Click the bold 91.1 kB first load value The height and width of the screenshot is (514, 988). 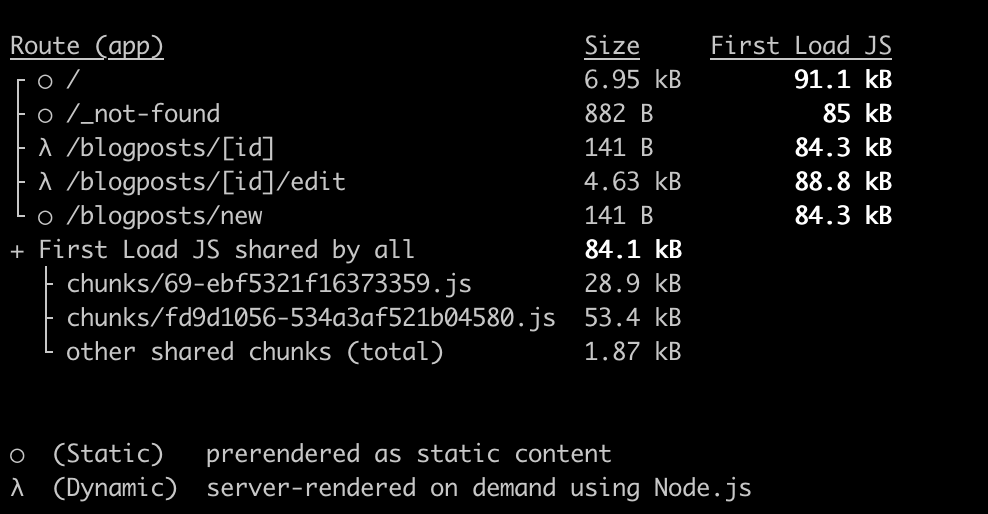pyautogui.click(x=843, y=80)
